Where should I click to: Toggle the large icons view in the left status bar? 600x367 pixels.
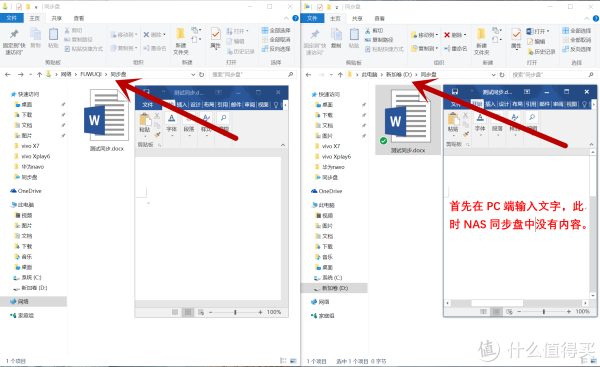pyautogui.click(x=293, y=360)
